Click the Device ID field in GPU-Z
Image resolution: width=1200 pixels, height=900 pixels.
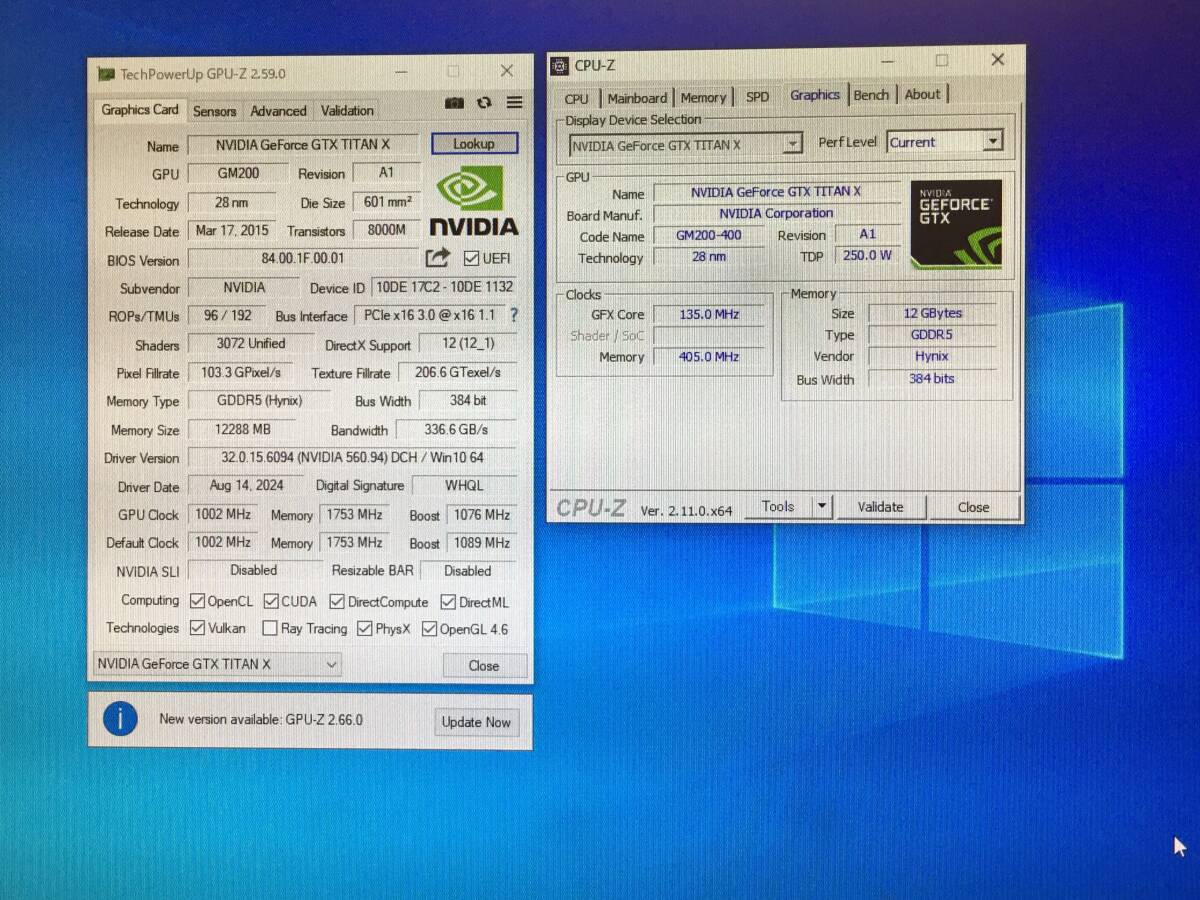[444, 287]
